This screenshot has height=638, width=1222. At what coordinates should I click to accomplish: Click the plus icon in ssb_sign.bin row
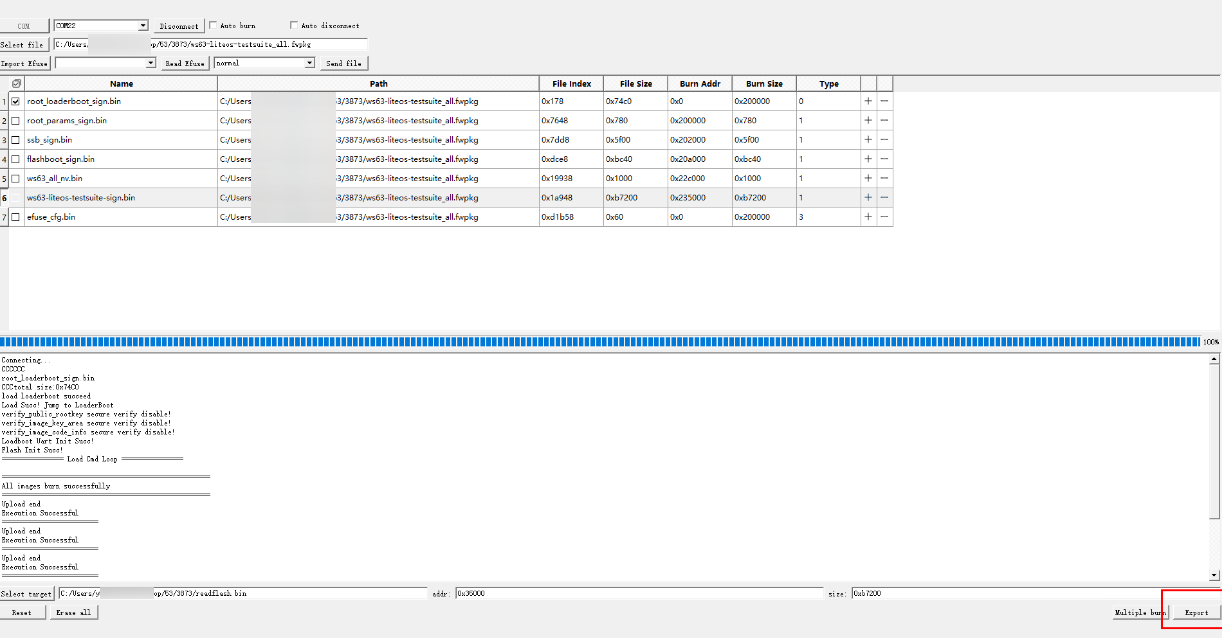tap(868, 140)
